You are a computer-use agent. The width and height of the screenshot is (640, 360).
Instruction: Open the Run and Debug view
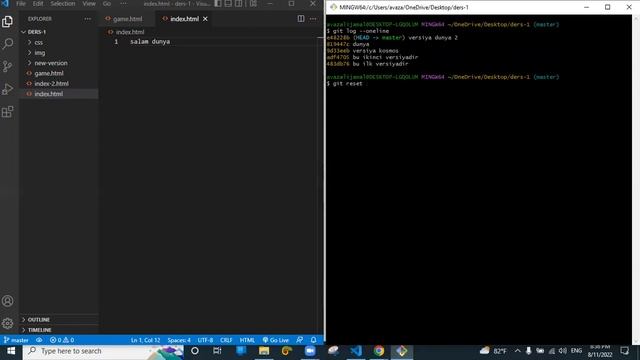click(x=7, y=89)
